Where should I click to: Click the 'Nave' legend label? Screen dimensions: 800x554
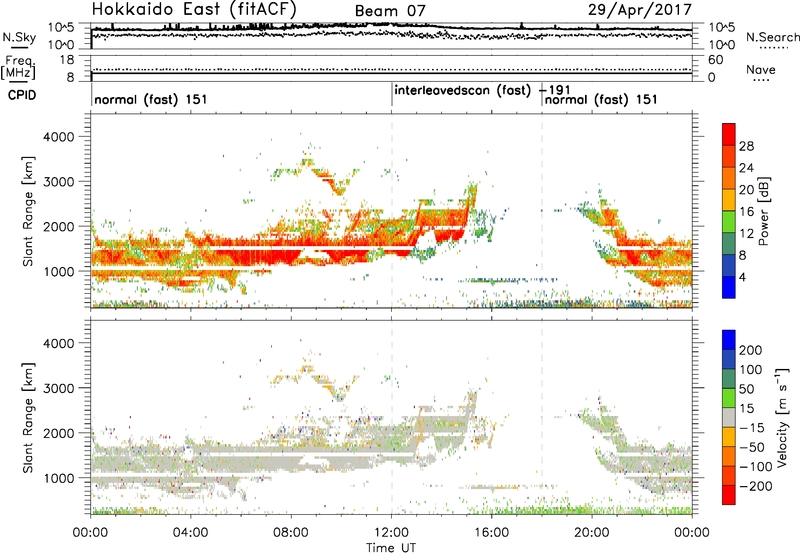tap(760, 69)
